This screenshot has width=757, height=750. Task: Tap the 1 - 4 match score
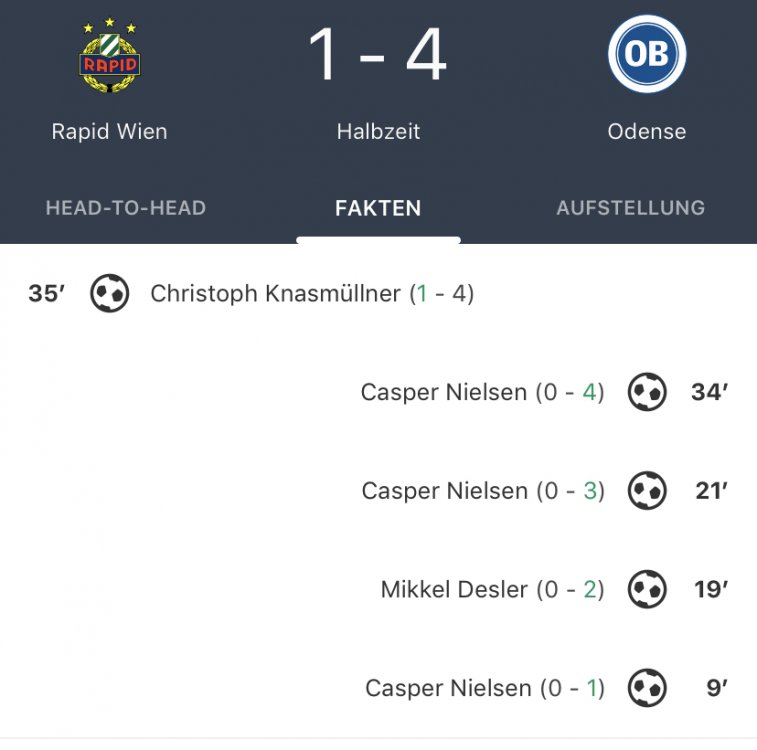click(x=378, y=55)
